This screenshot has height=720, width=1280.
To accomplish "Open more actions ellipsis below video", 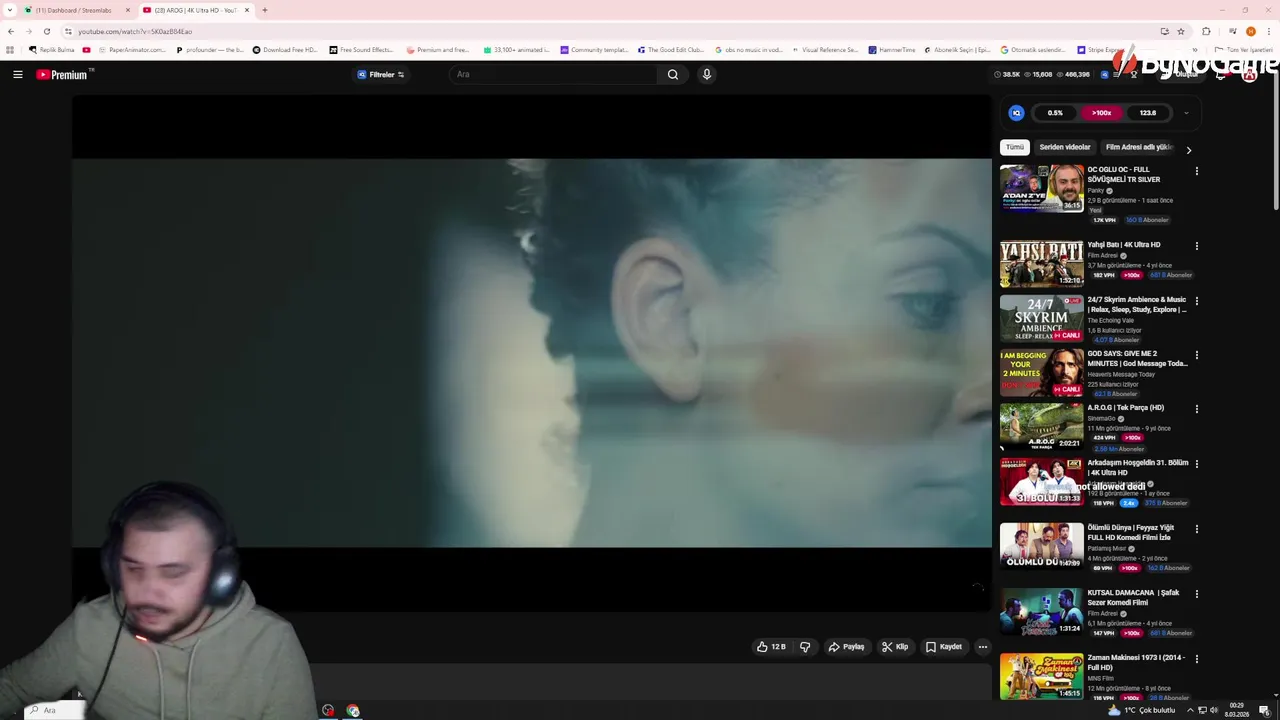I will coord(983,647).
